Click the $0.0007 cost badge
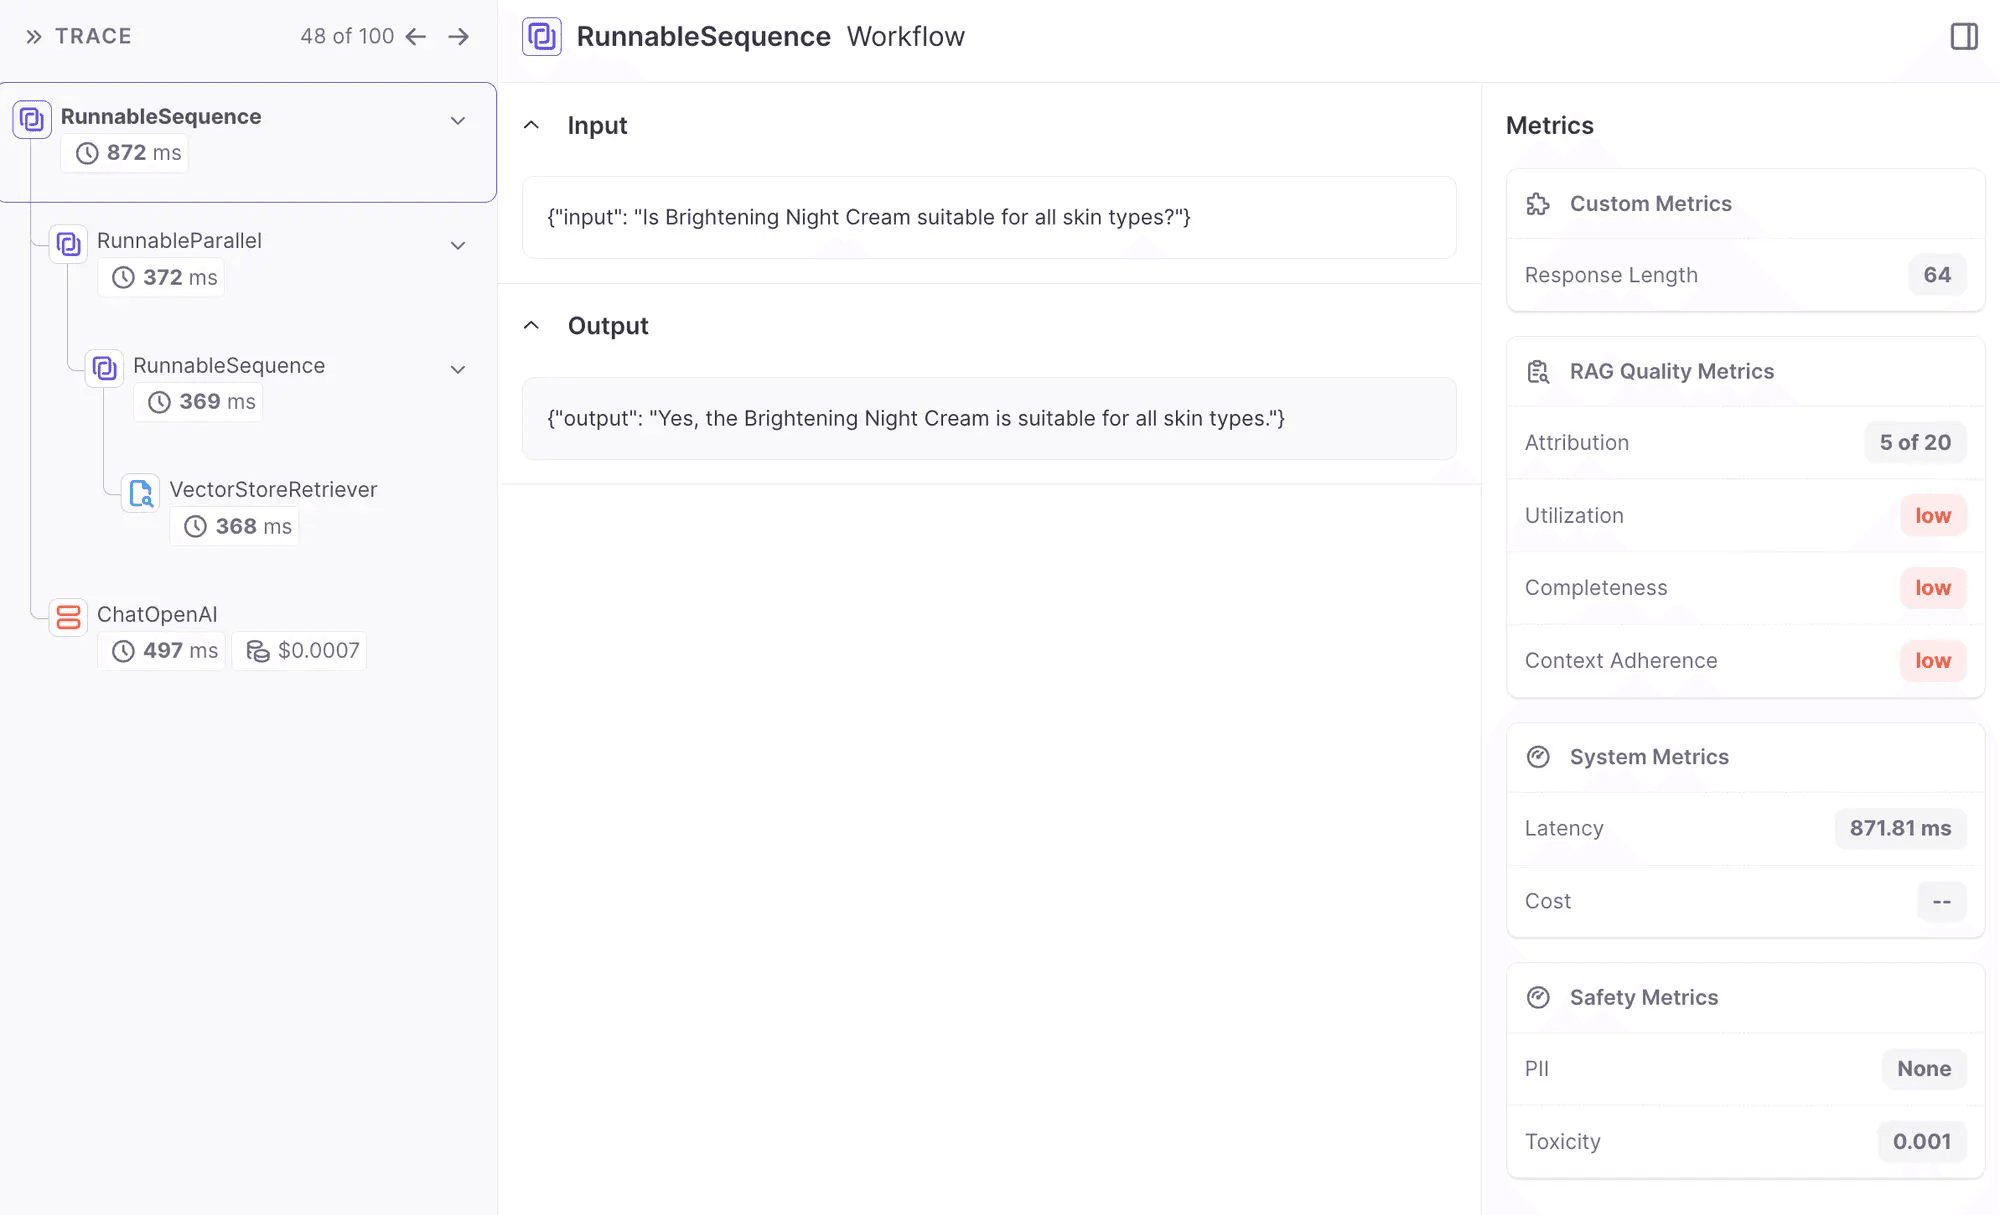 click(x=299, y=651)
